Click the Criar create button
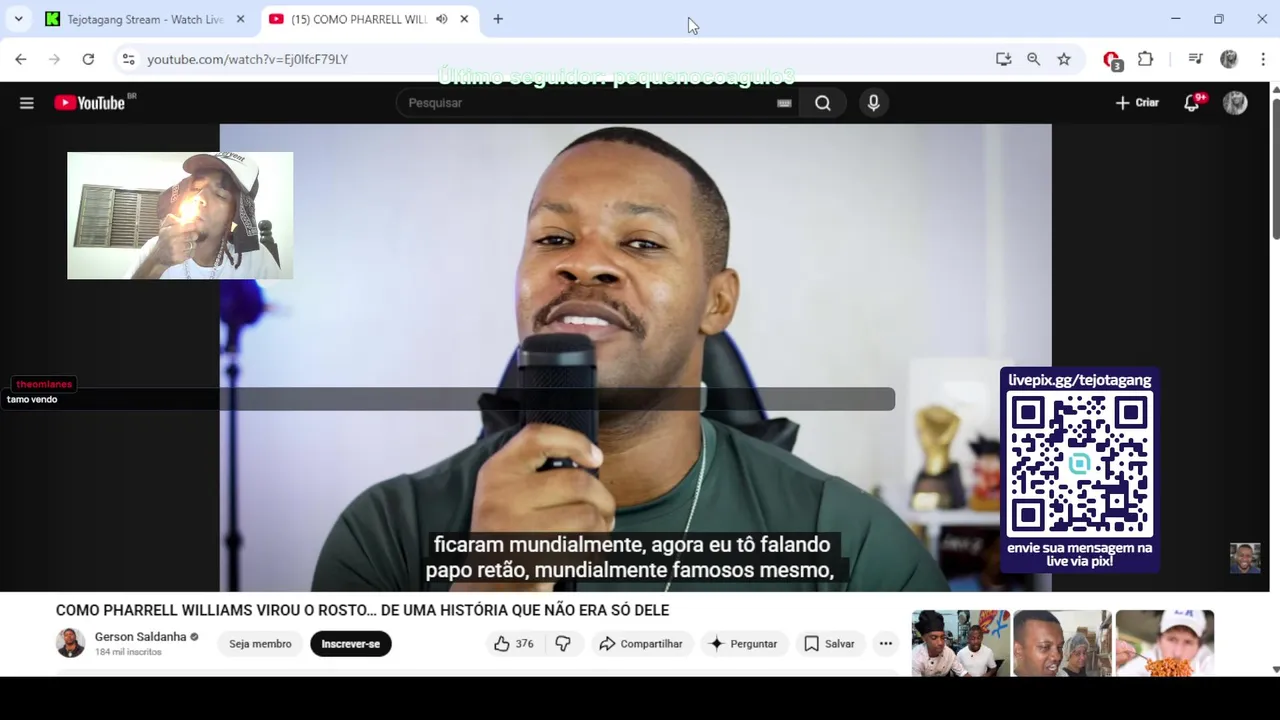This screenshot has width=1280, height=720. click(1137, 103)
